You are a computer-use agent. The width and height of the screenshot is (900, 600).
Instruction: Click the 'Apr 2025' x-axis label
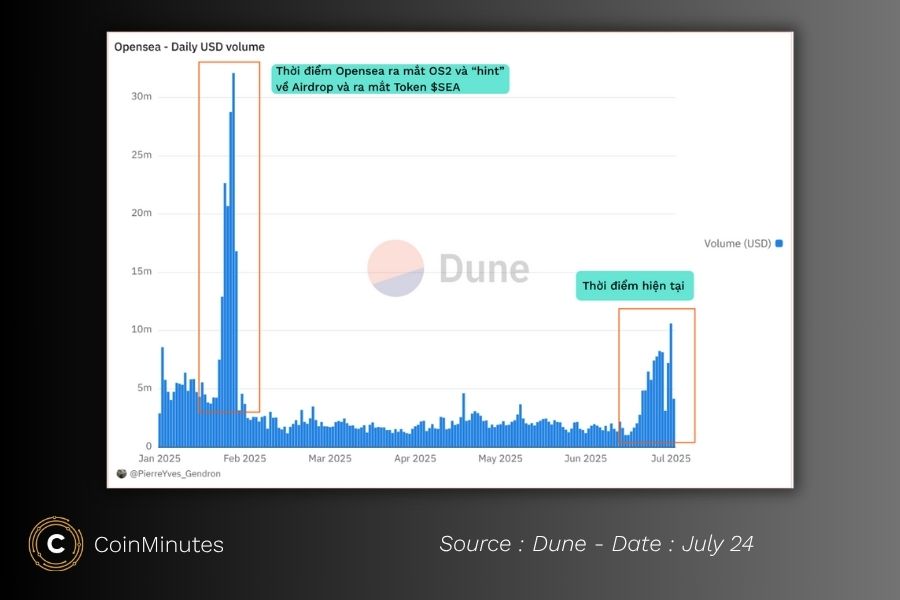coord(415,459)
